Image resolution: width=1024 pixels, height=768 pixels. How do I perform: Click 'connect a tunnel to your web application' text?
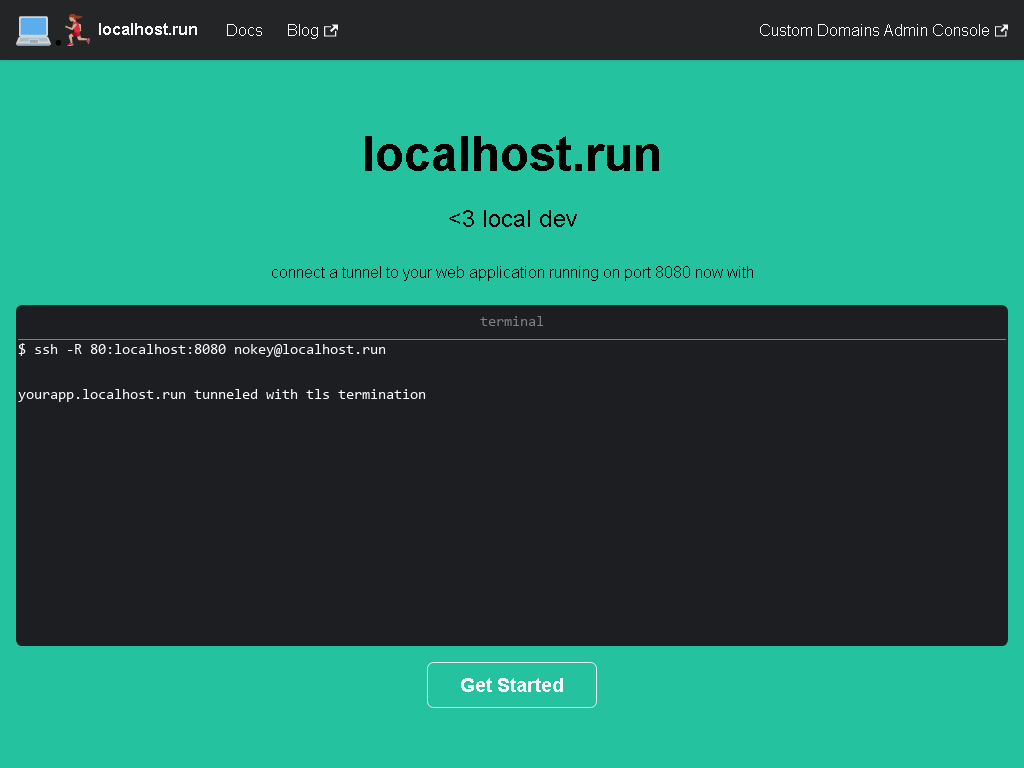pos(513,272)
